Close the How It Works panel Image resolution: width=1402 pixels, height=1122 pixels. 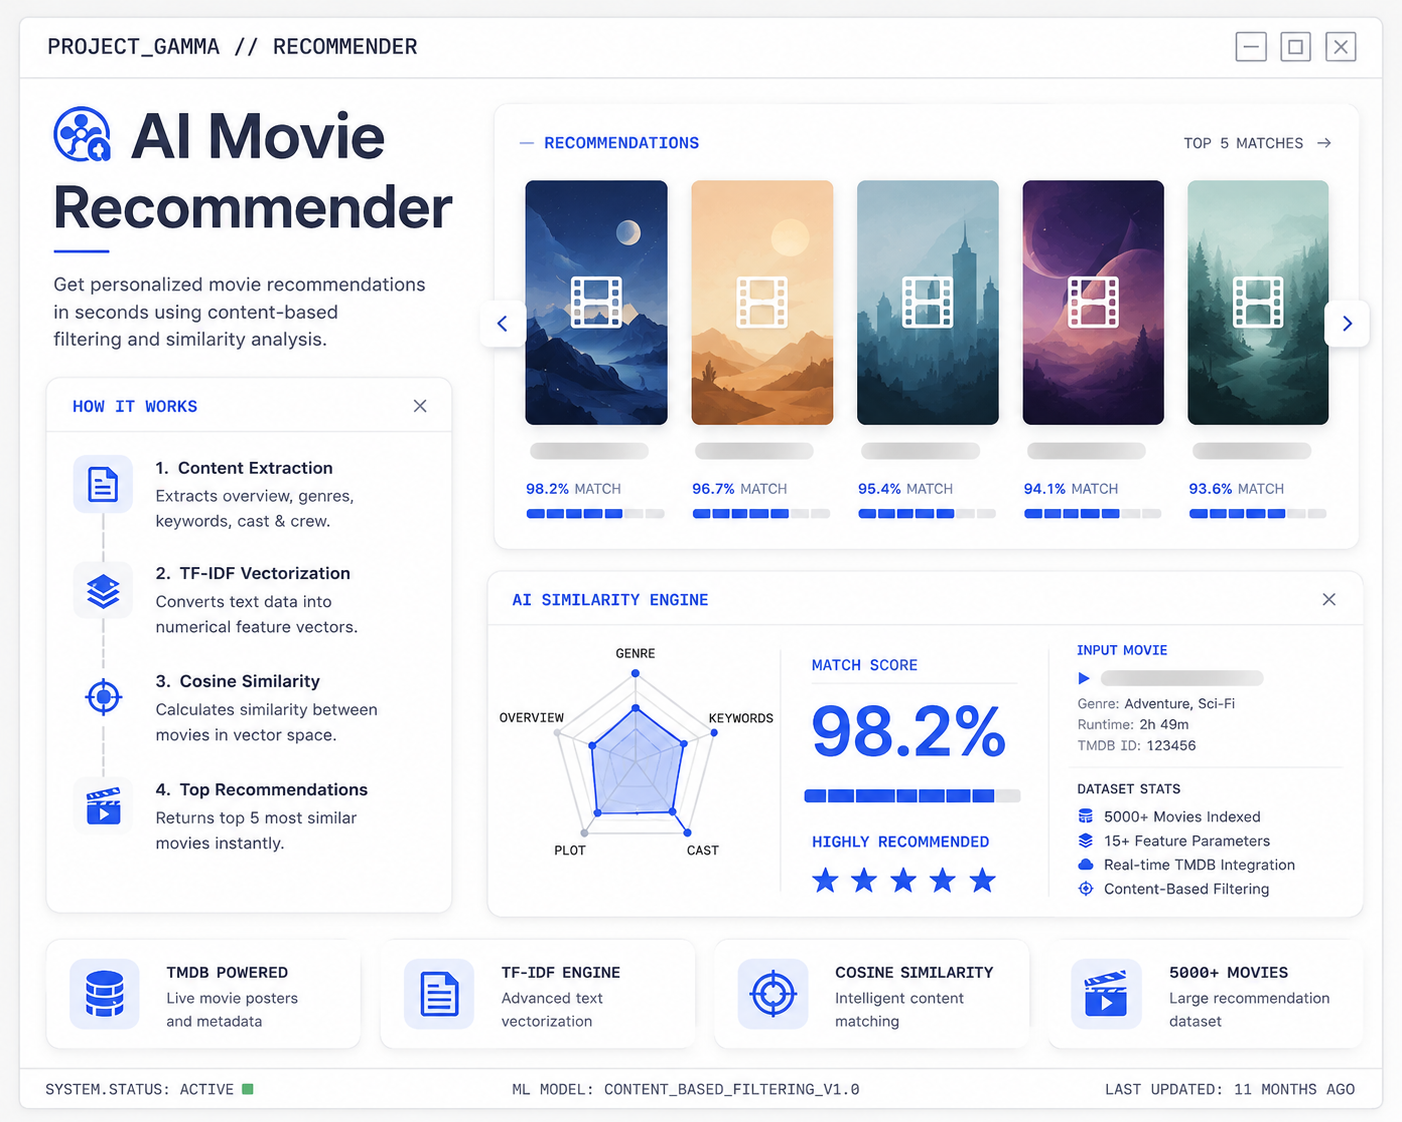tap(420, 406)
